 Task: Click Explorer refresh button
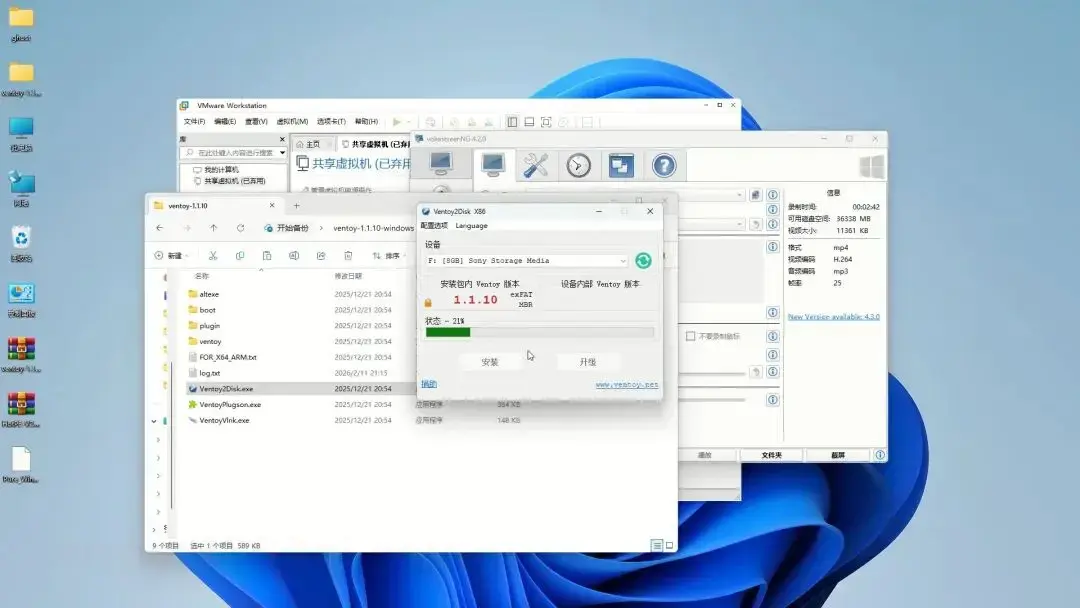click(x=240, y=228)
